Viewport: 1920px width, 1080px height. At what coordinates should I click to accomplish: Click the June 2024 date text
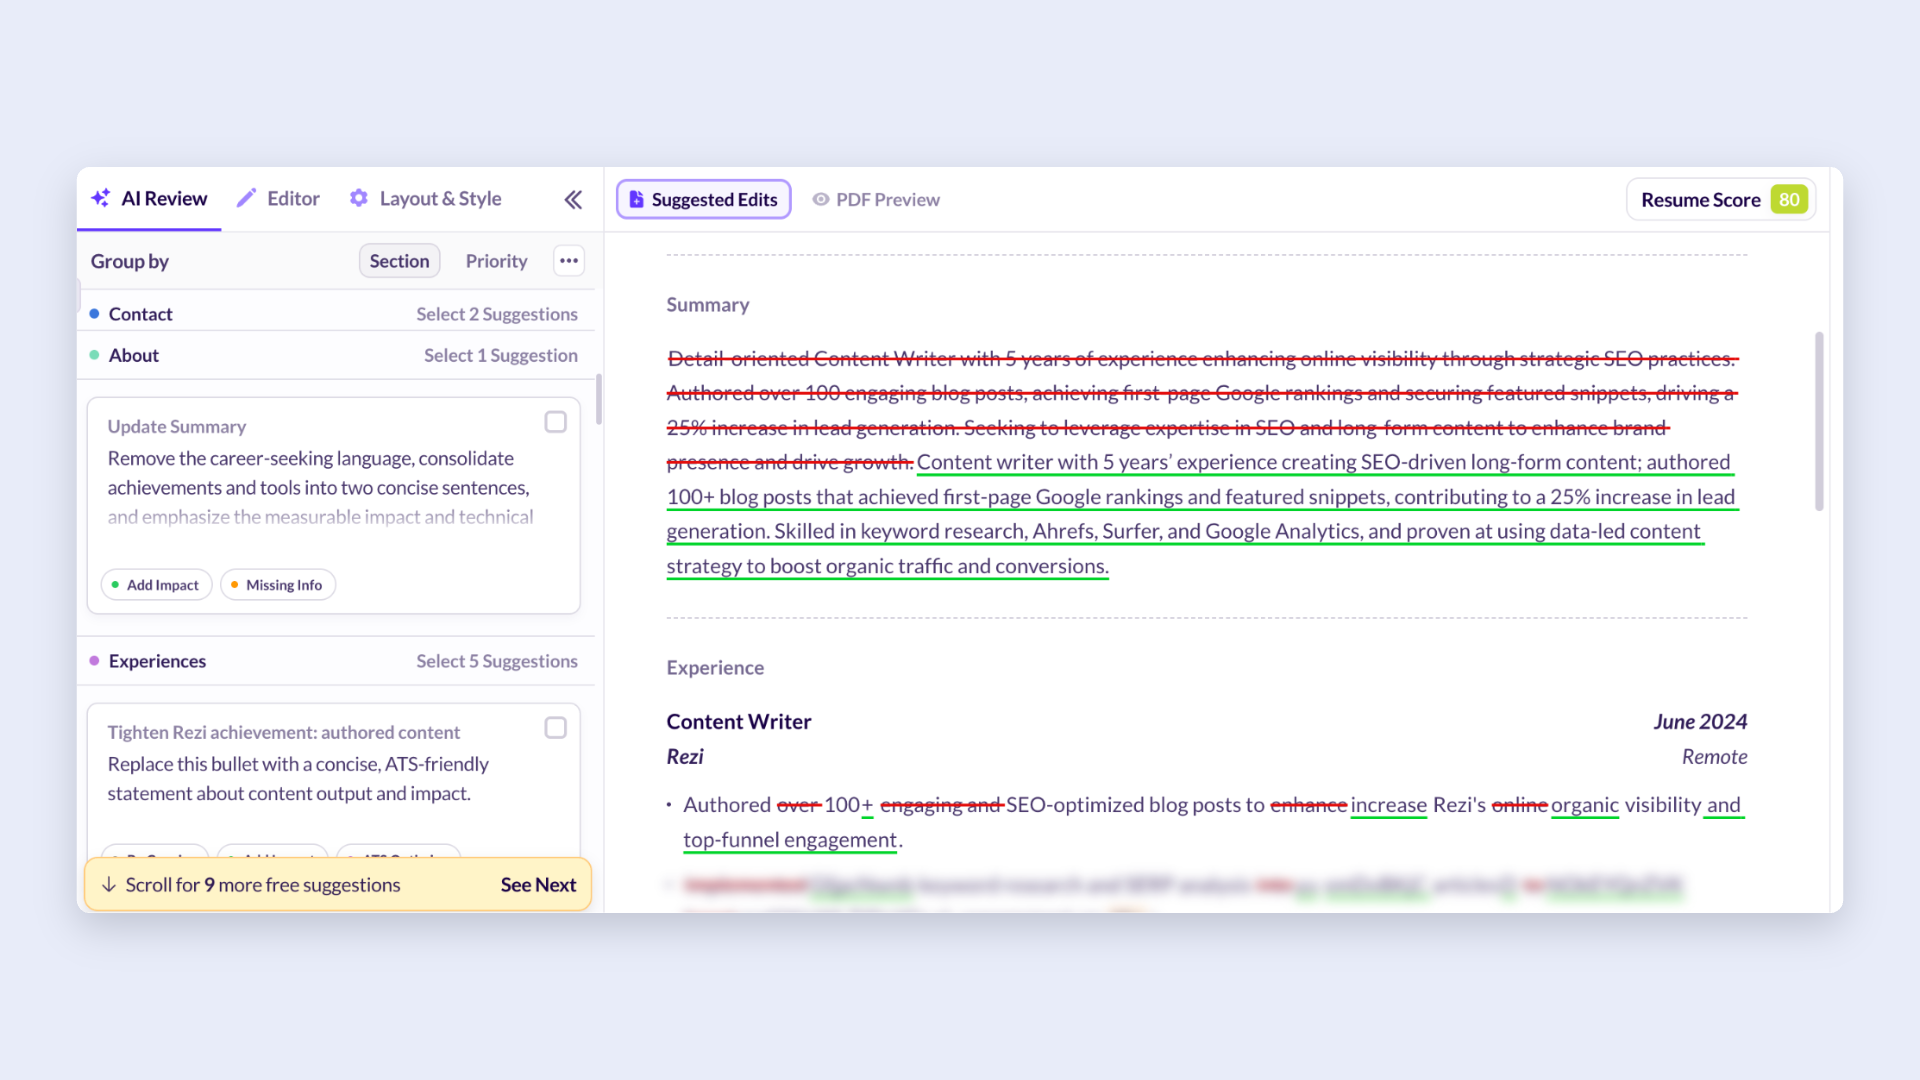pyautogui.click(x=1700, y=722)
